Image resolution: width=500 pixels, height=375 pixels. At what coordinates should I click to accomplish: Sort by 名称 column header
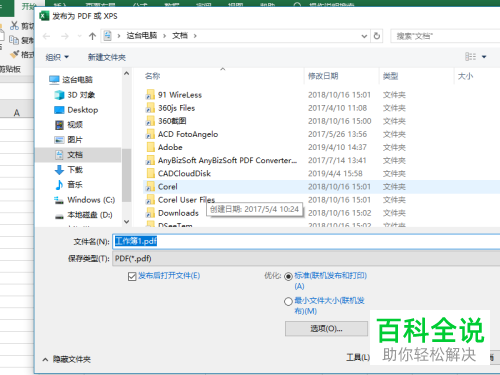click(x=152, y=76)
